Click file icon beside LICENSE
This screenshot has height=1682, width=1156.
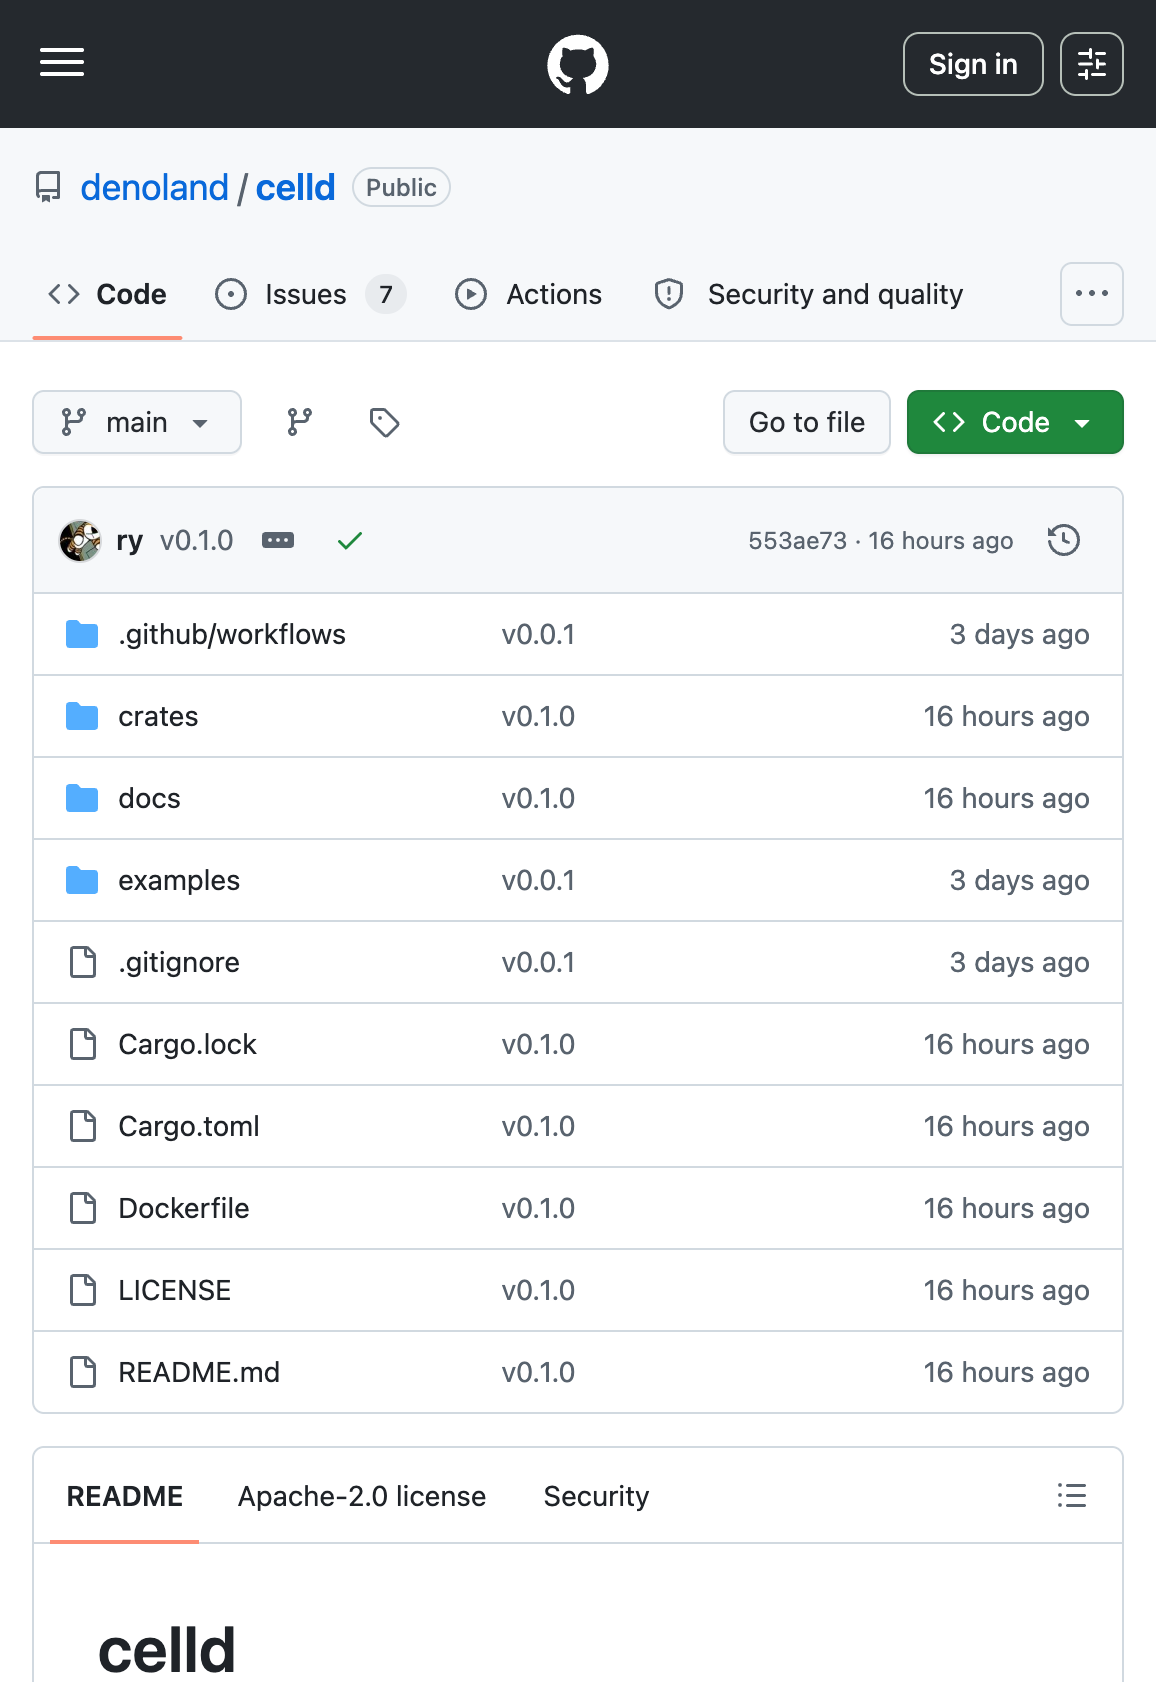[83, 1290]
